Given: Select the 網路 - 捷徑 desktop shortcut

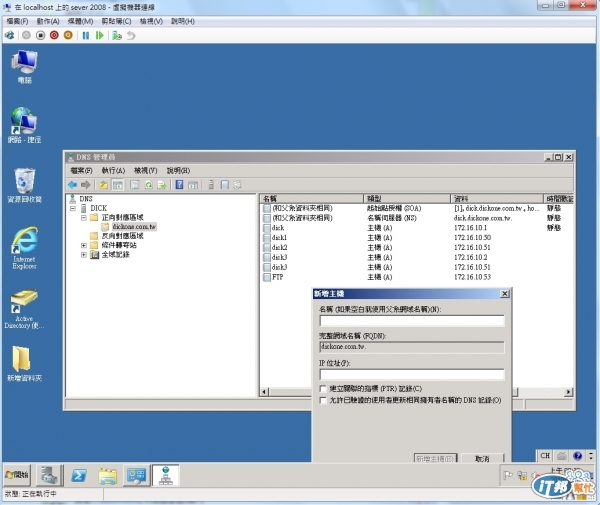Looking at the screenshot, I should coord(24,125).
